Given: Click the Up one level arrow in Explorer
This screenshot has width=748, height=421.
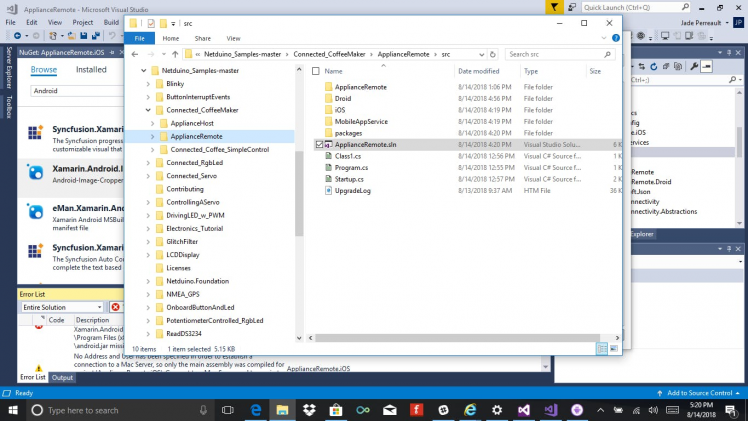Looking at the screenshot, I should pos(176,54).
